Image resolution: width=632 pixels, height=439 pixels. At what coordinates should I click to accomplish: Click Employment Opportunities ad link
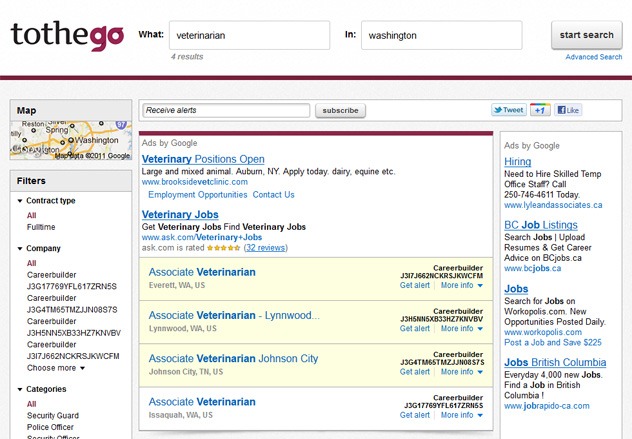point(198,195)
